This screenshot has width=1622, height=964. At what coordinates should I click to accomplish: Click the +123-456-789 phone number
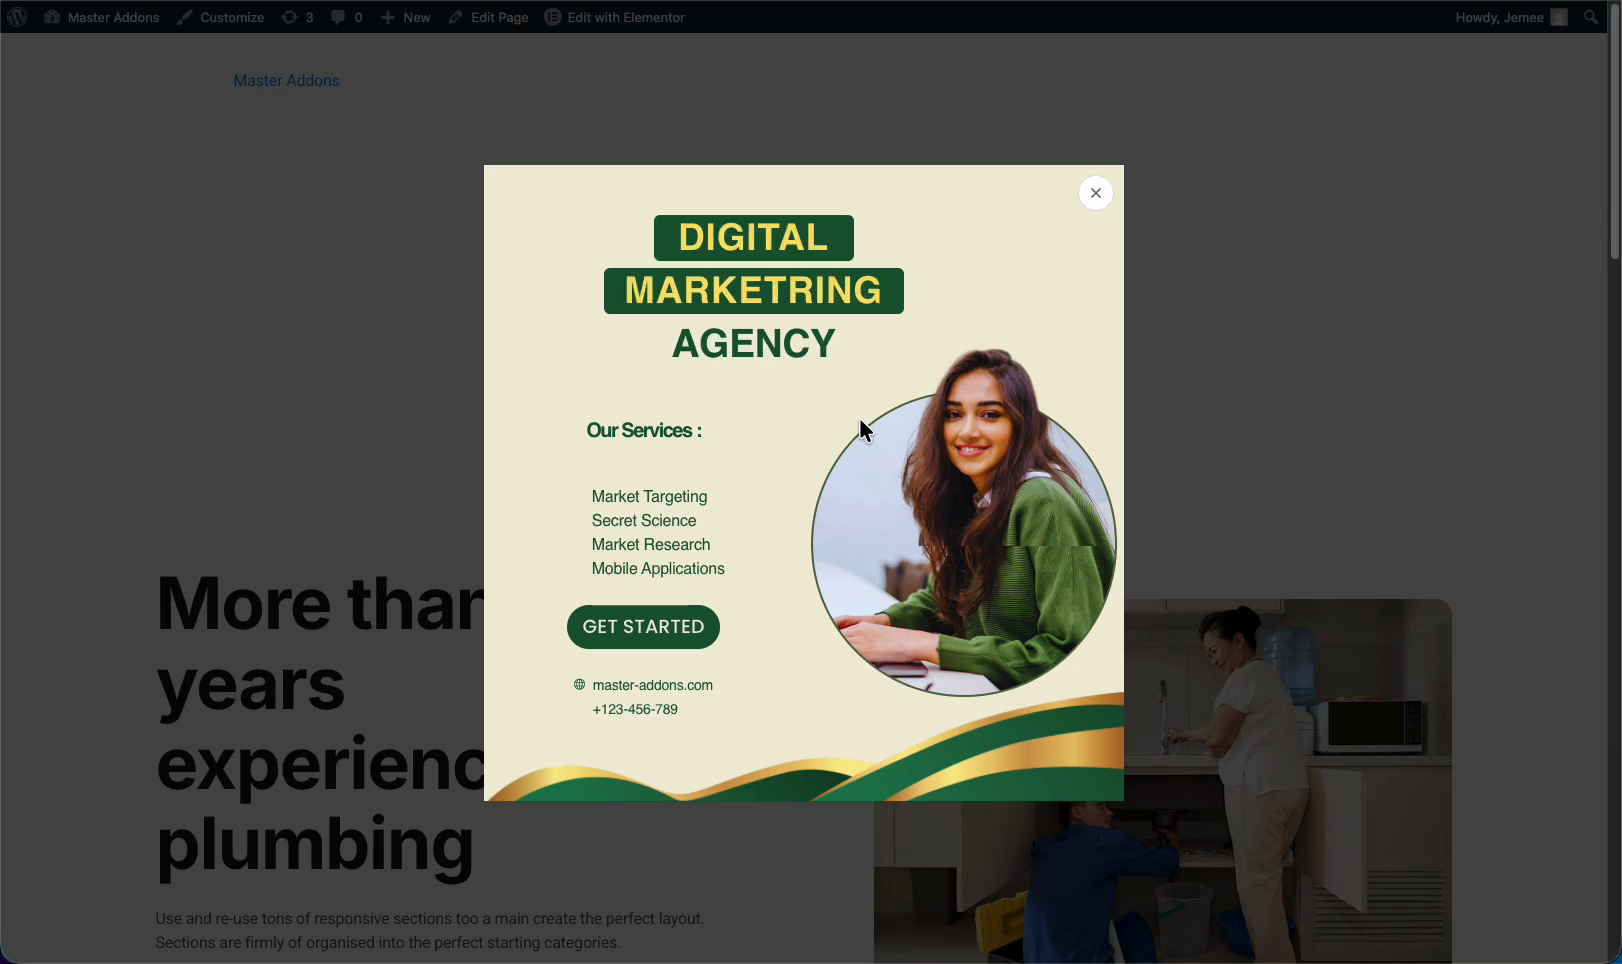click(635, 709)
